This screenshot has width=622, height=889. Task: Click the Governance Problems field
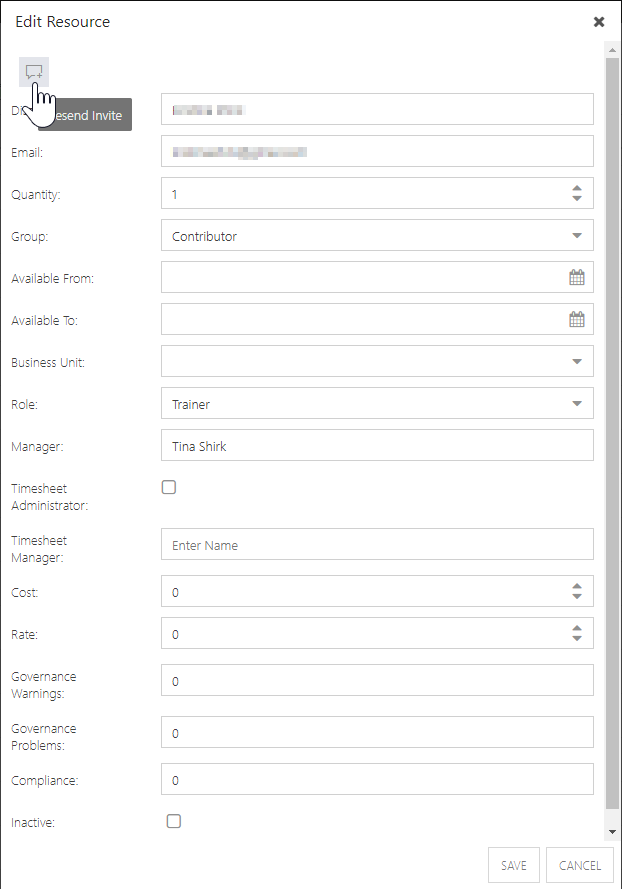[x=377, y=733]
